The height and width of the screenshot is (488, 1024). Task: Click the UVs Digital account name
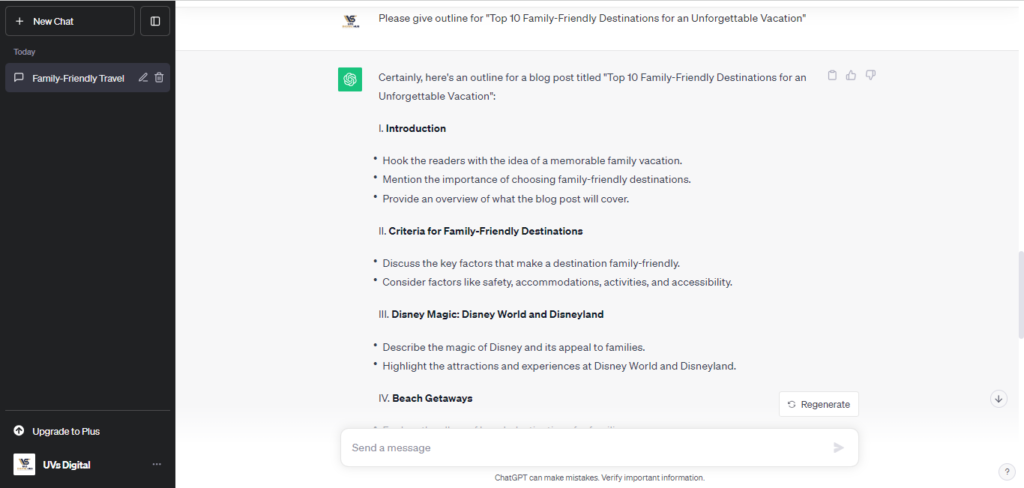(67, 464)
